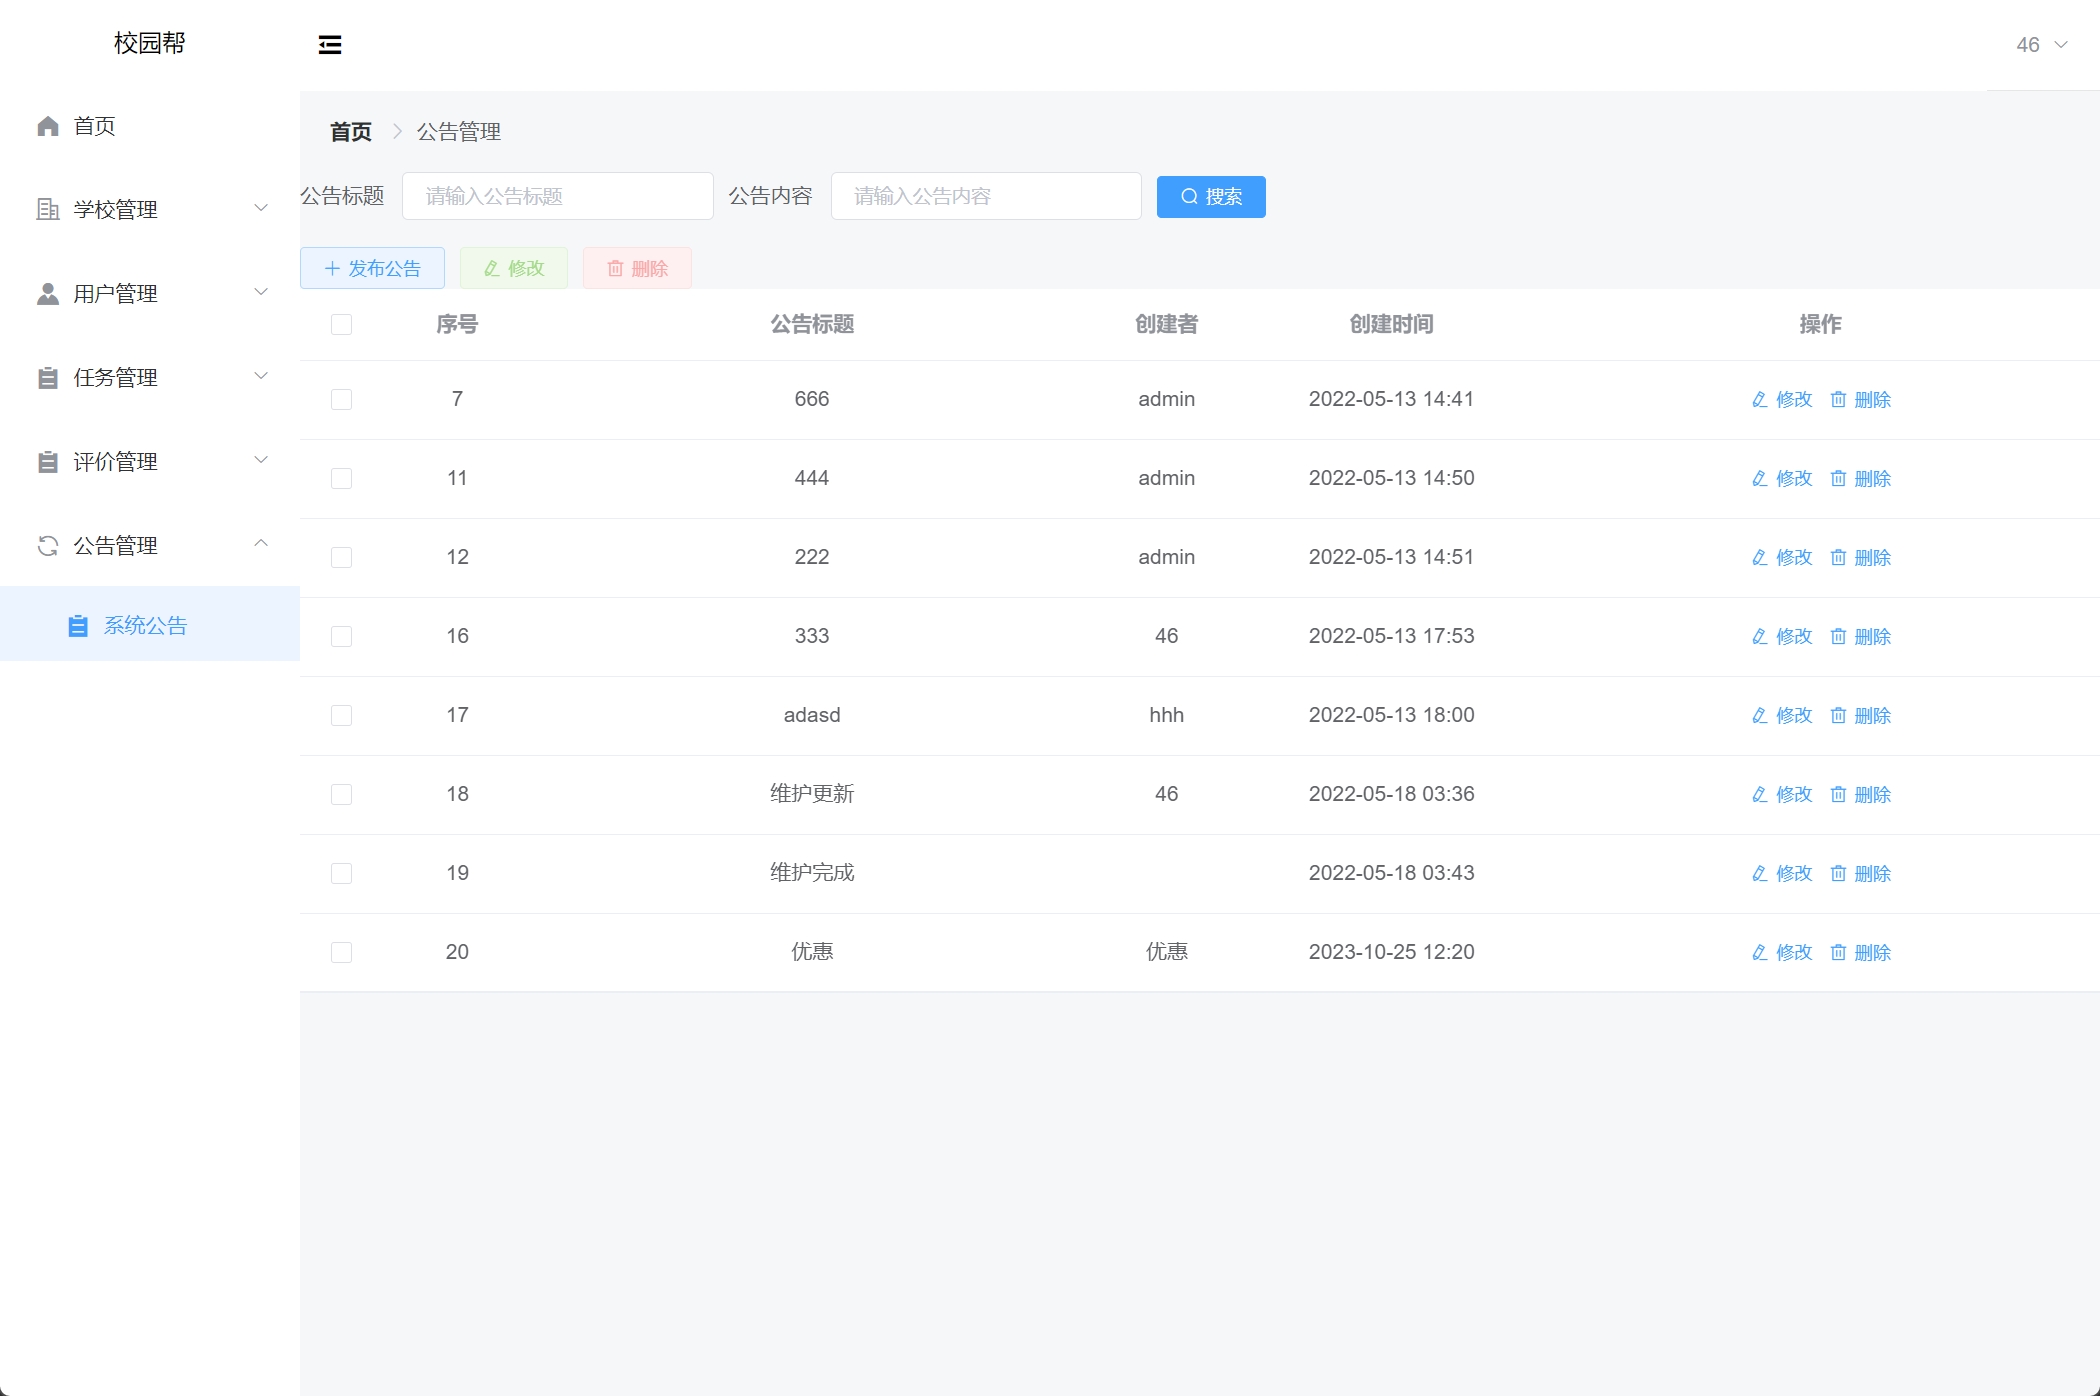Check the checkbox for row 16
Viewport: 2100px width, 1396px height.
point(341,636)
